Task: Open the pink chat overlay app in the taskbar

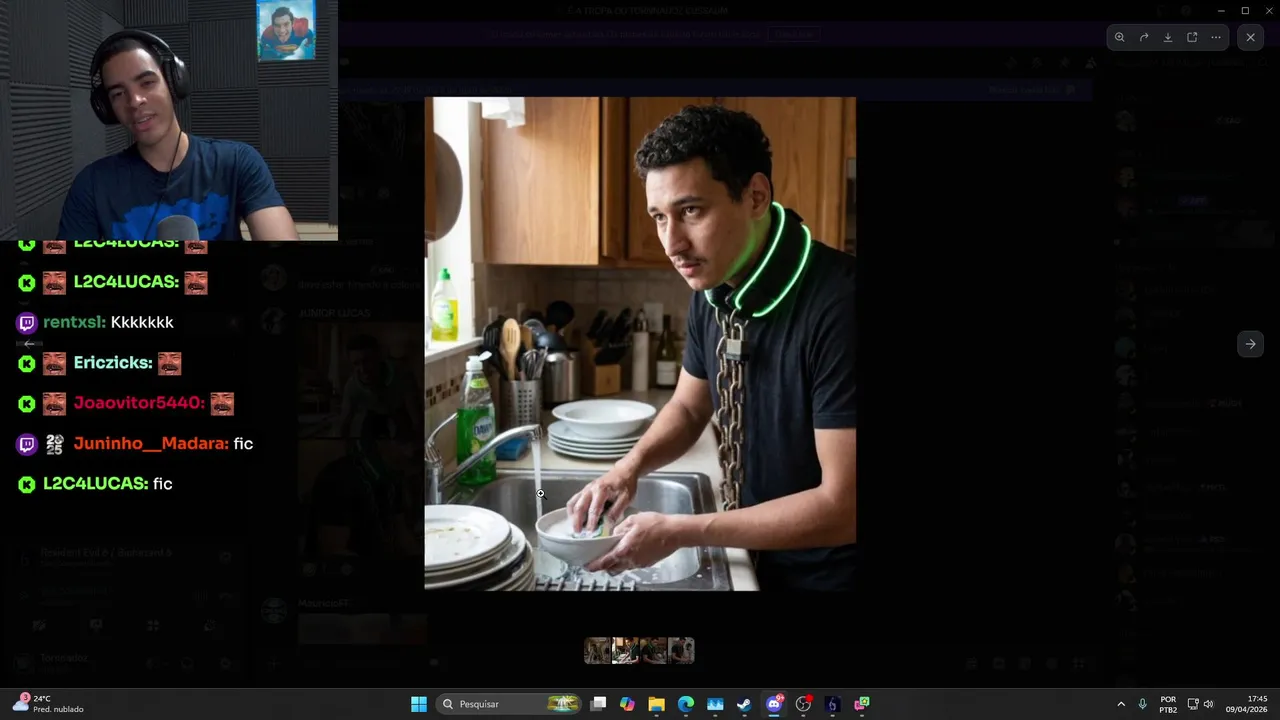Action: [862, 704]
